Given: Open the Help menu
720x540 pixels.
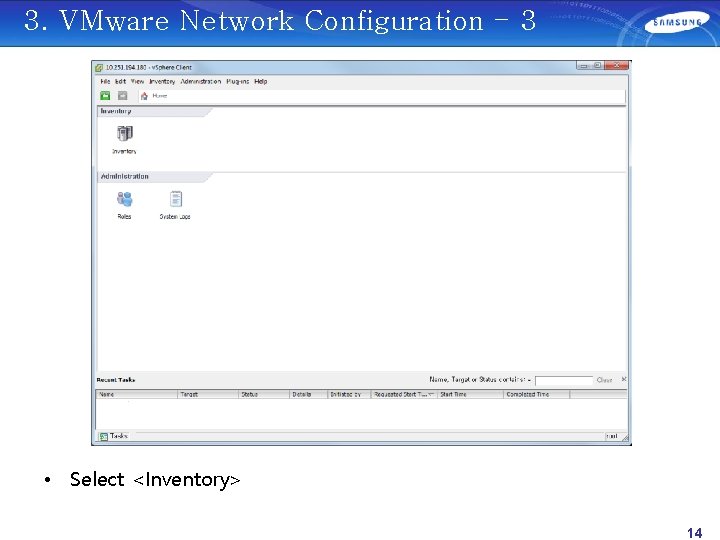Looking at the screenshot, I should (x=260, y=81).
